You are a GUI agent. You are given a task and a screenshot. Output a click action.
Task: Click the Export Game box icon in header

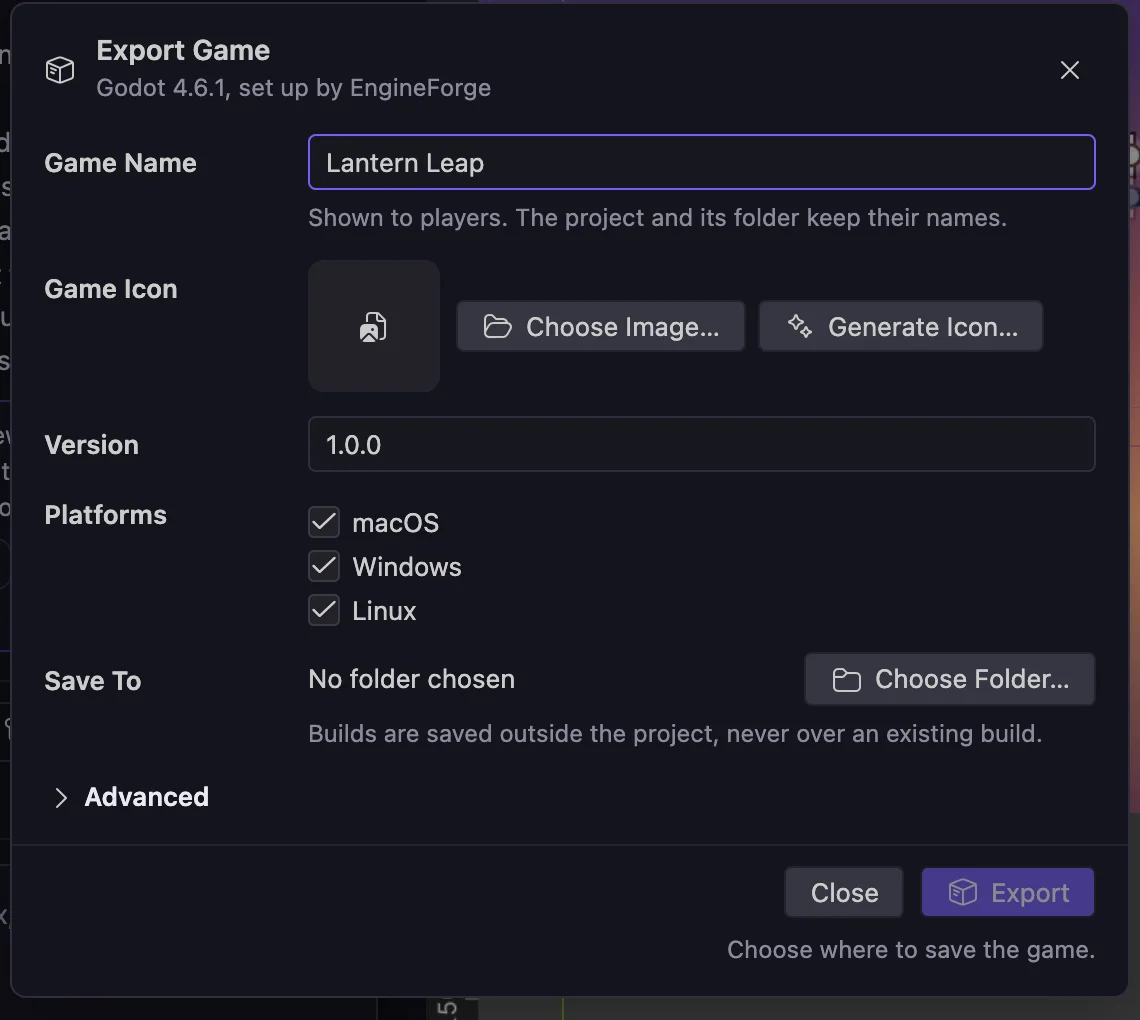(x=60, y=71)
